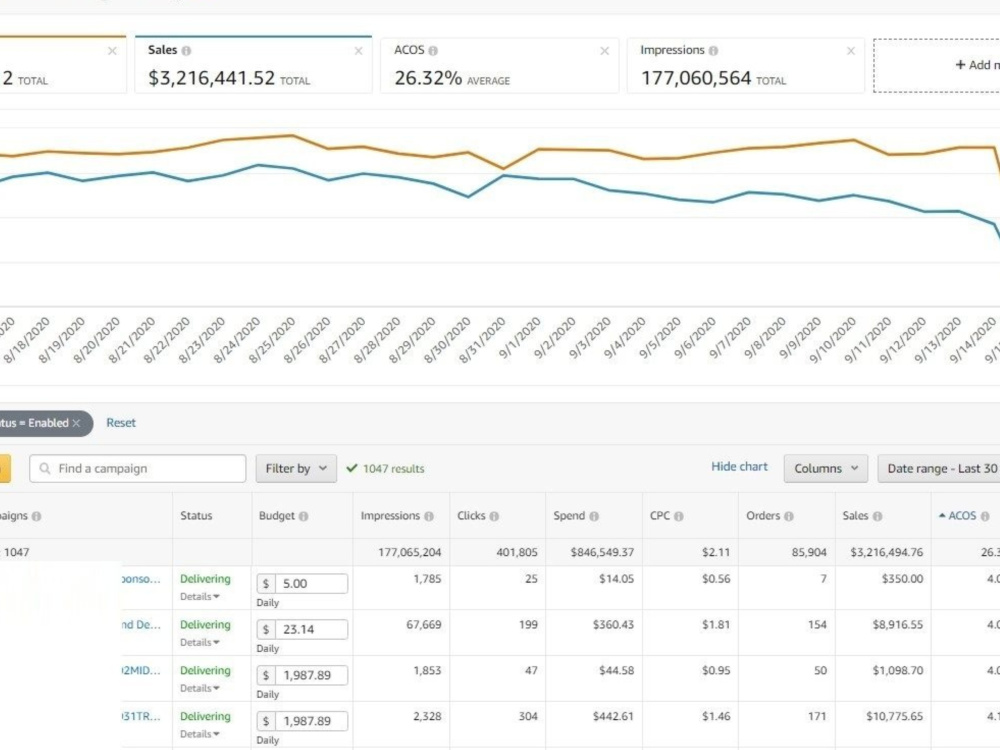1000x750 pixels.
Task: Add a new metric card
Action: pyautogui.click(x=937, y=65)
